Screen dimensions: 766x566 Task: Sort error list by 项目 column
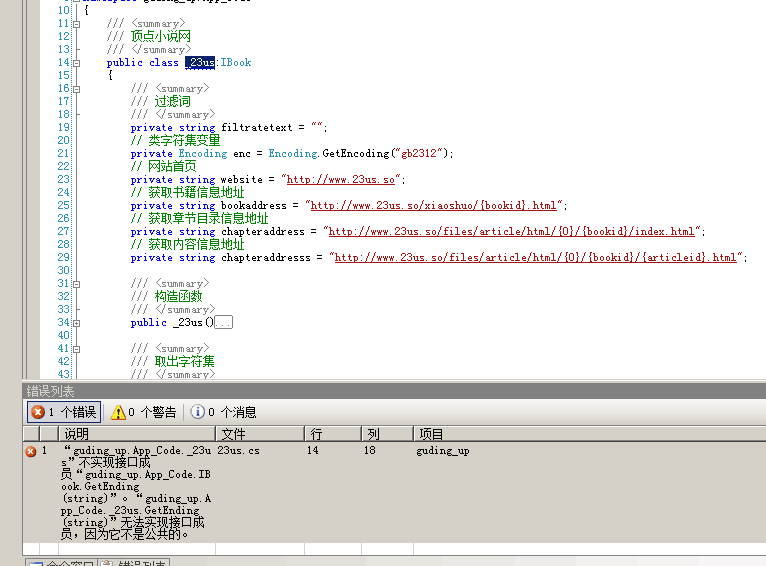(589, 434)
